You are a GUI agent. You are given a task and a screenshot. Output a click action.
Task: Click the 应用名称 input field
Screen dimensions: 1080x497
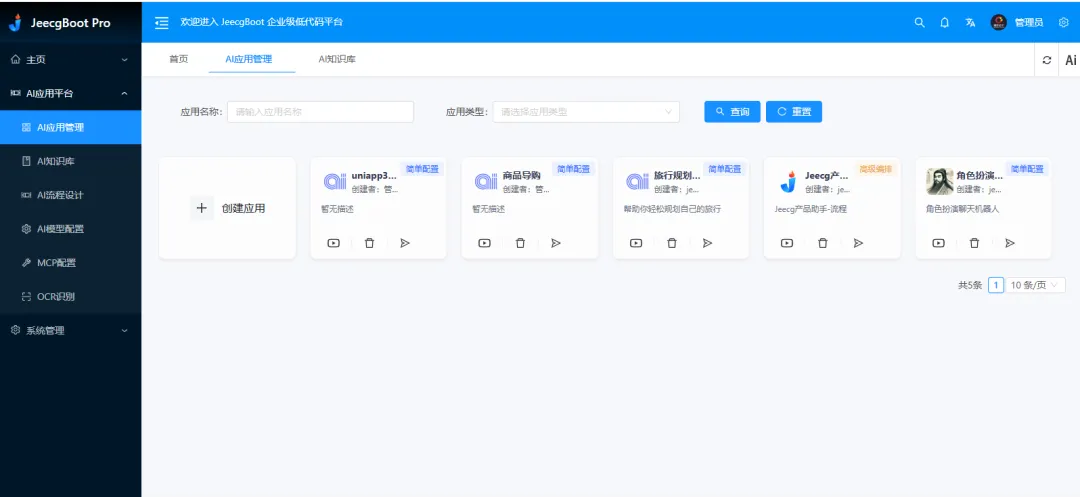coord(320,112)
